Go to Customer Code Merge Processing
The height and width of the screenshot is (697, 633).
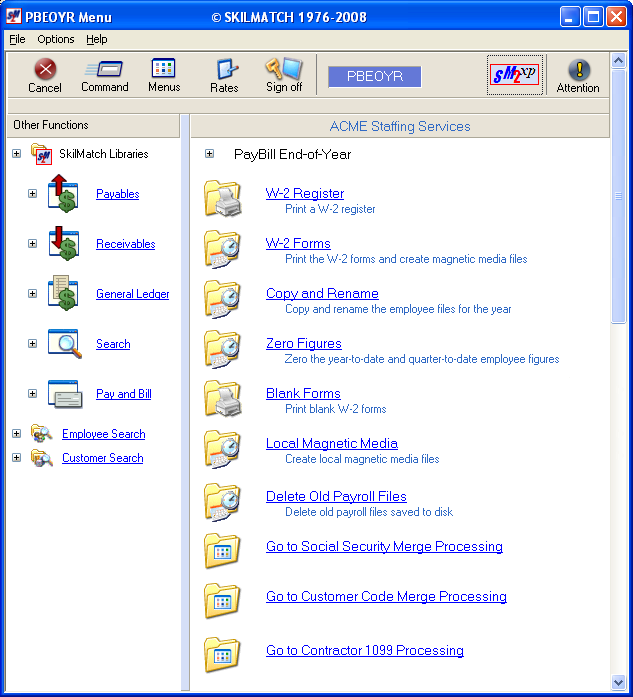click(386, 597)
